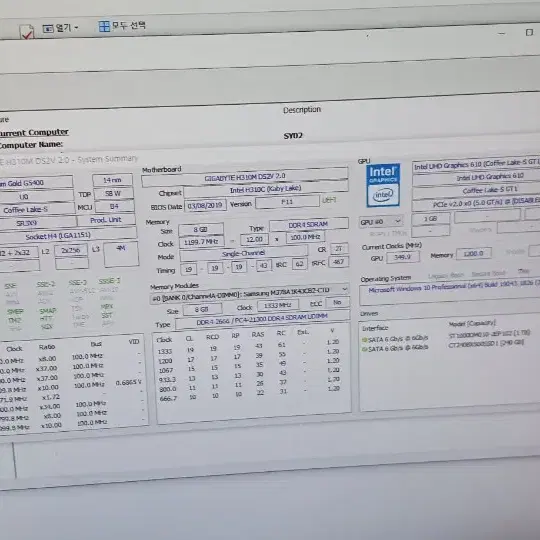
Task: Select the CT240BX500SSD1 240 GB drive row
Action: (x=442, y=345)
